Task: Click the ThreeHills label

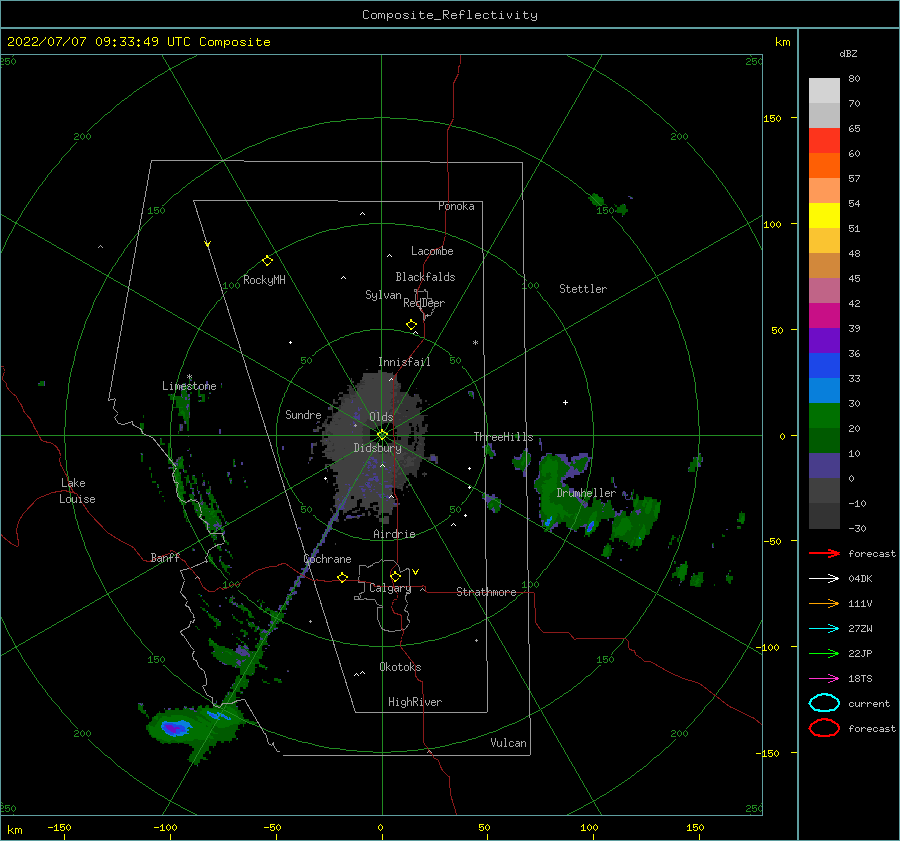Action: click(x=503, y=437)
